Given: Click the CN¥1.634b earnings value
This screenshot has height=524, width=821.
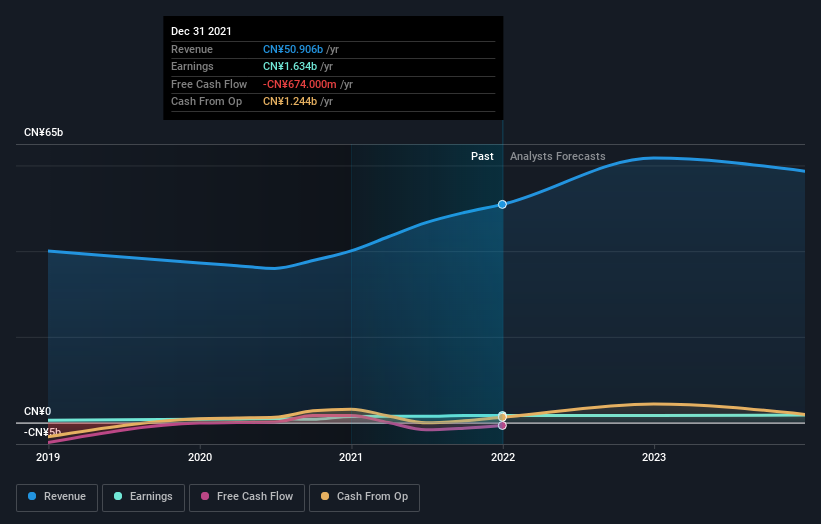Looking at the screenshot, I should [x=290, y=66].
